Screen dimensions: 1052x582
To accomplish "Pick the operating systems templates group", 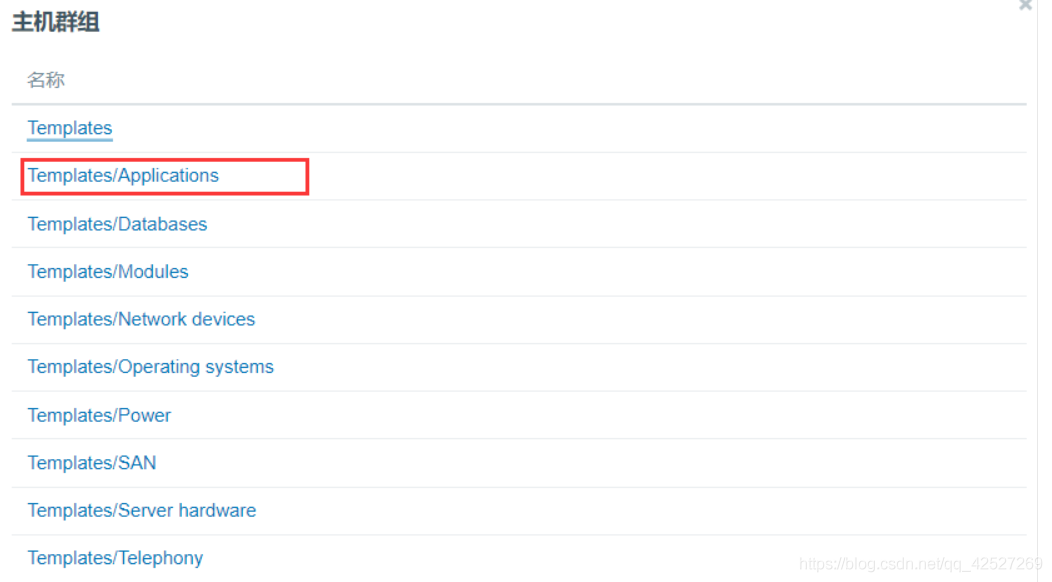I will coord(150,367).
